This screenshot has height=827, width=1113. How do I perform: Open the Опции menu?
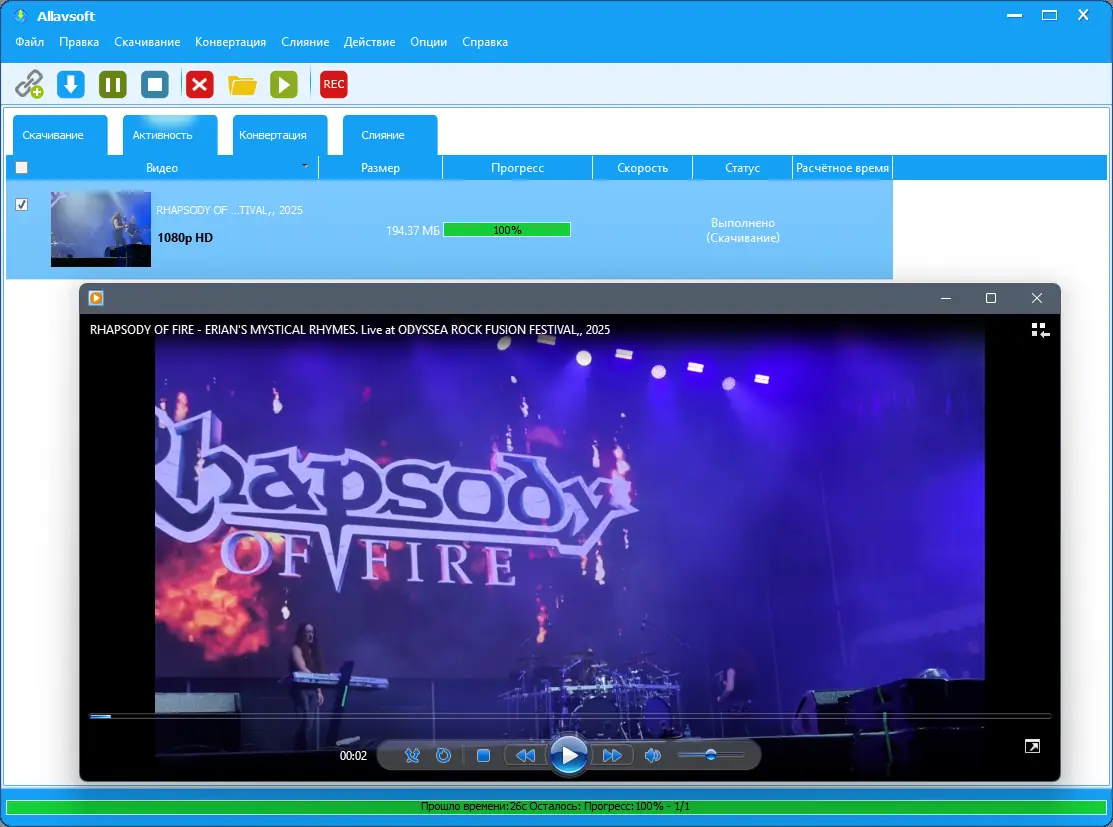pos(429,42)
